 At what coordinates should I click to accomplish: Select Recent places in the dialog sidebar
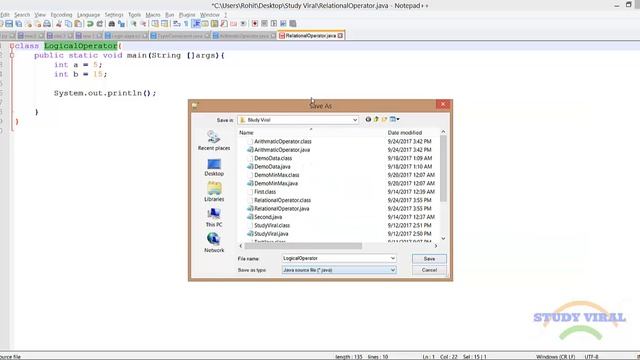click(x=214, y=140)
